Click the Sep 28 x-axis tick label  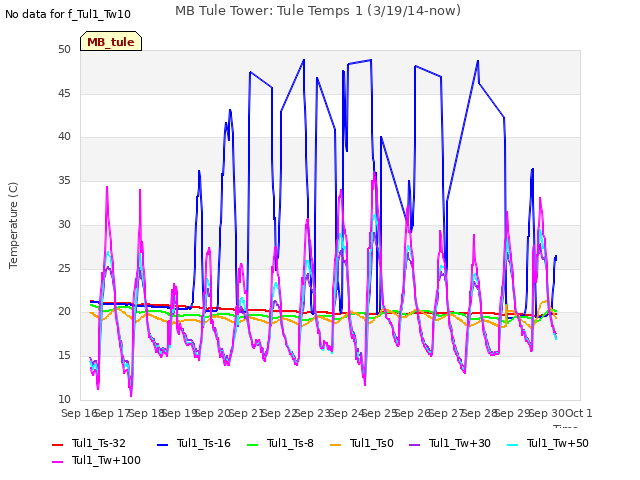click(x=480, y=413)
